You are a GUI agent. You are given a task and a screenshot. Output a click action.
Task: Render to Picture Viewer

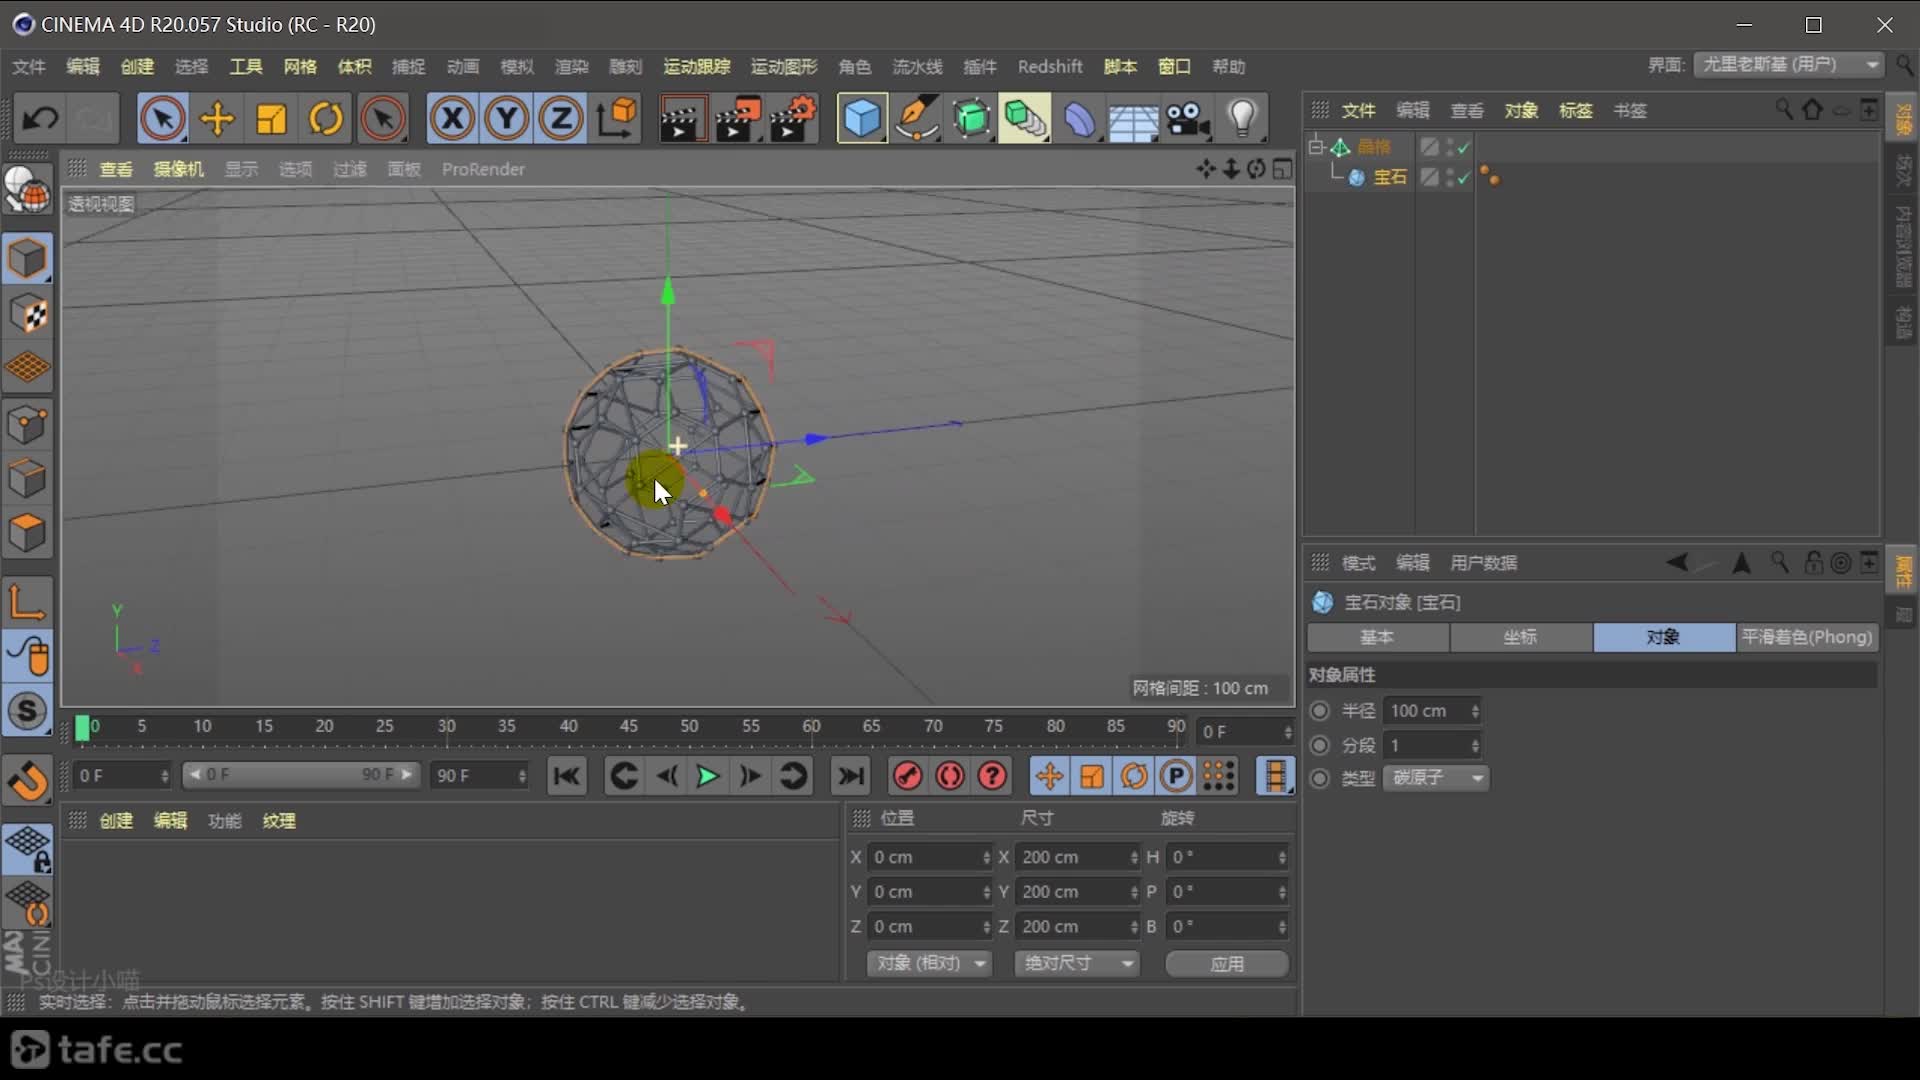738,119
